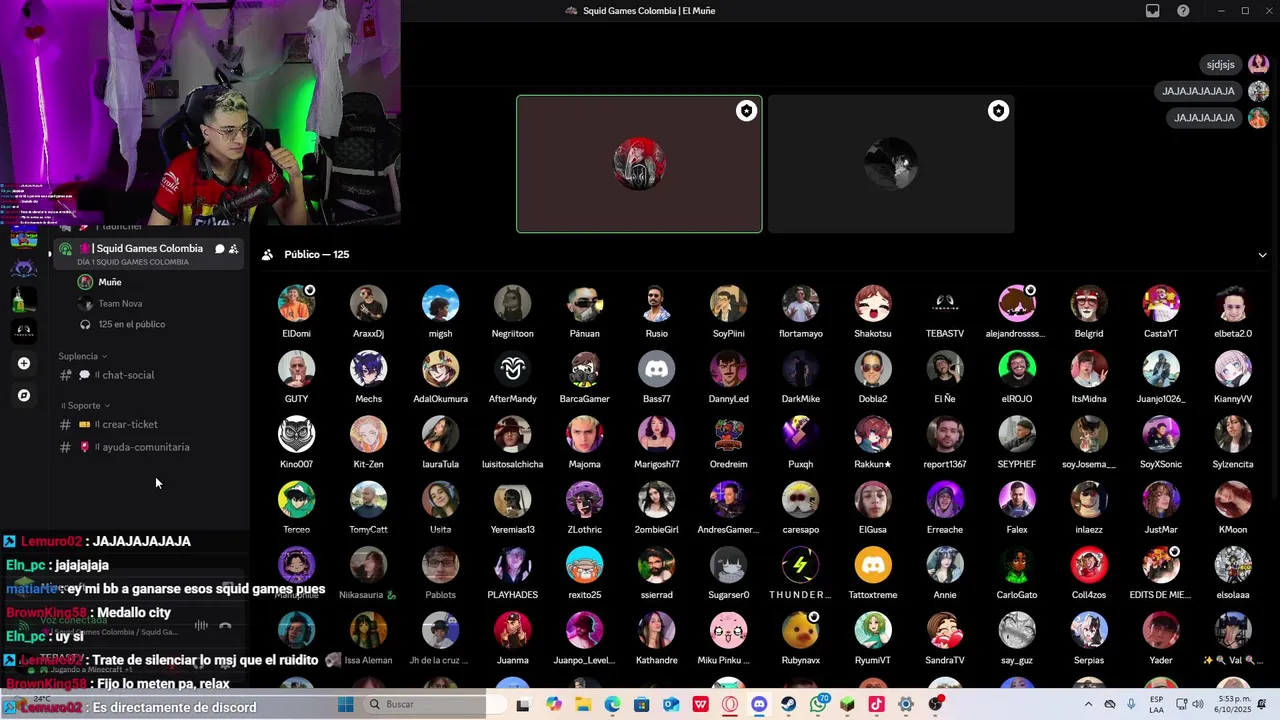Select the Squid Games Colombia stage channel
Viewport: 1280px width, 720px height.
point(149,254)
